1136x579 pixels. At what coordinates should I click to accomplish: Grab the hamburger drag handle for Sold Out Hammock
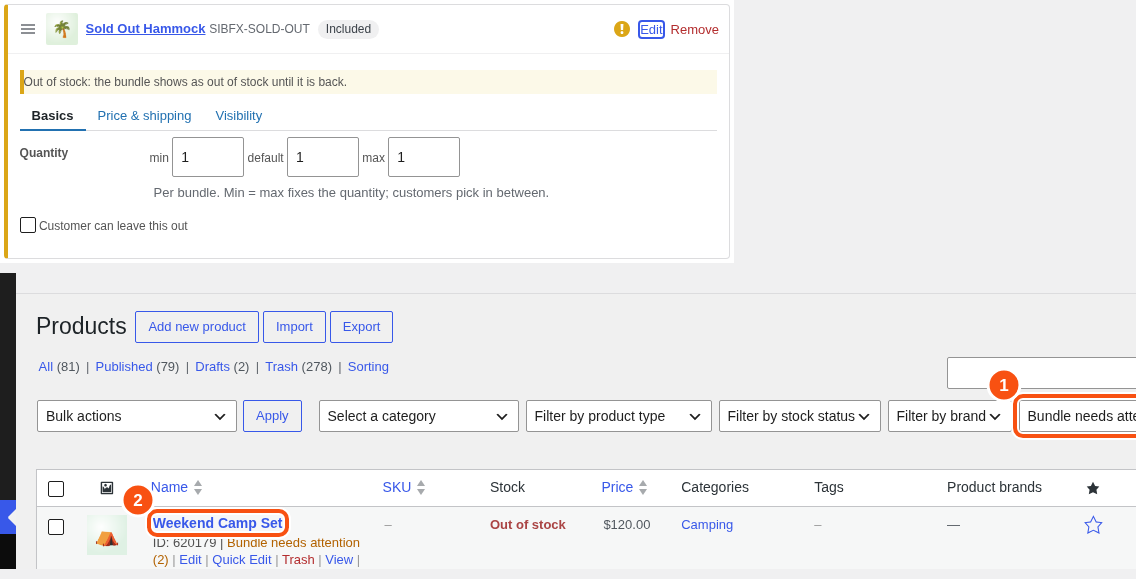coord(28,29)
